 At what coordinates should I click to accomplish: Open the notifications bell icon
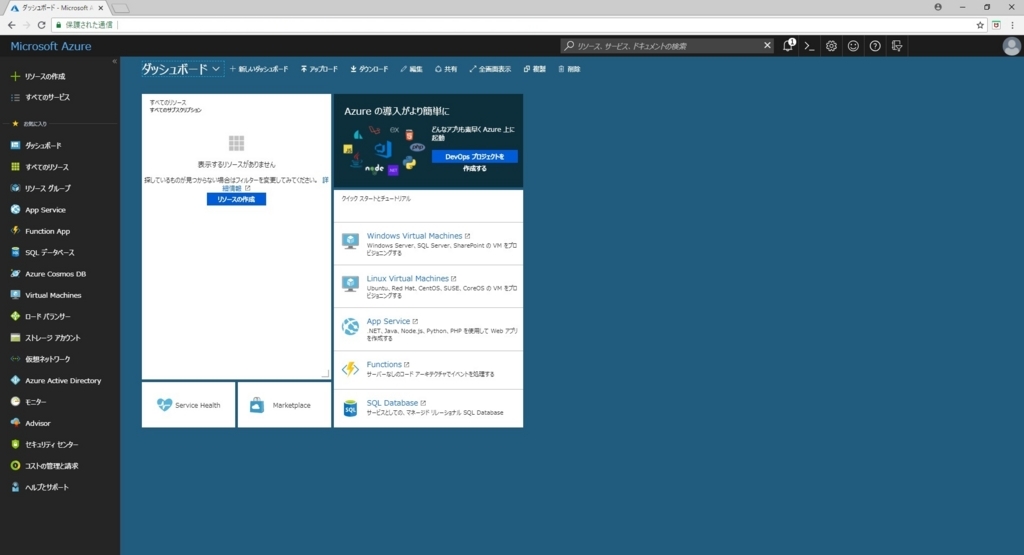(x=788, y=46)
